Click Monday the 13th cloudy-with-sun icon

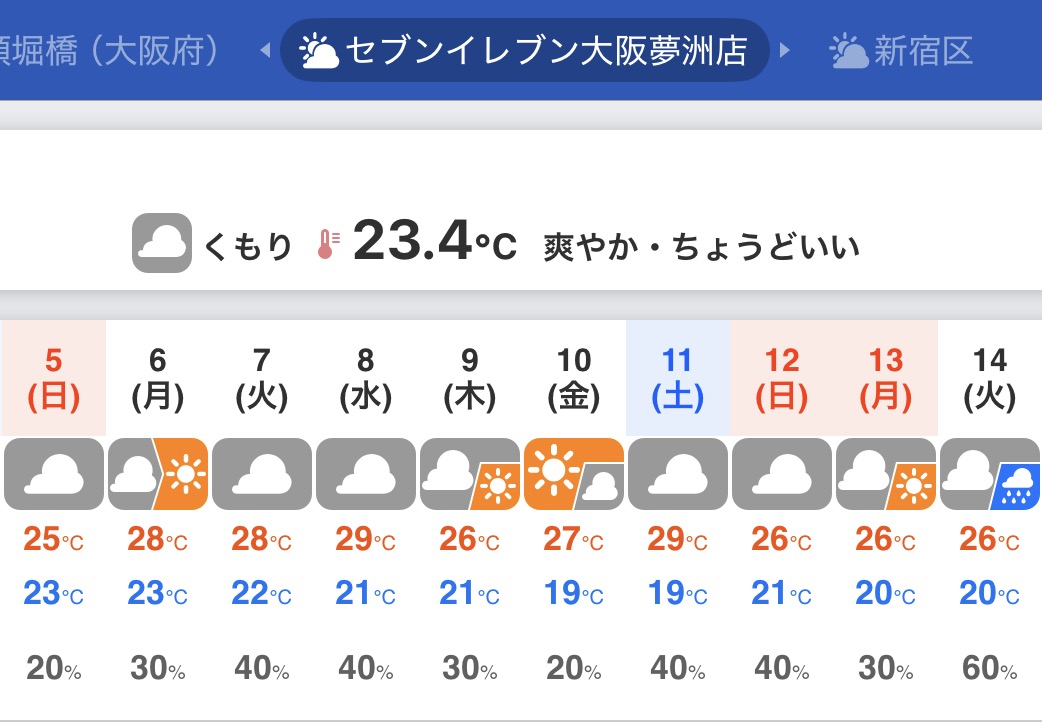pyautogui.click(x=886, y=474)
